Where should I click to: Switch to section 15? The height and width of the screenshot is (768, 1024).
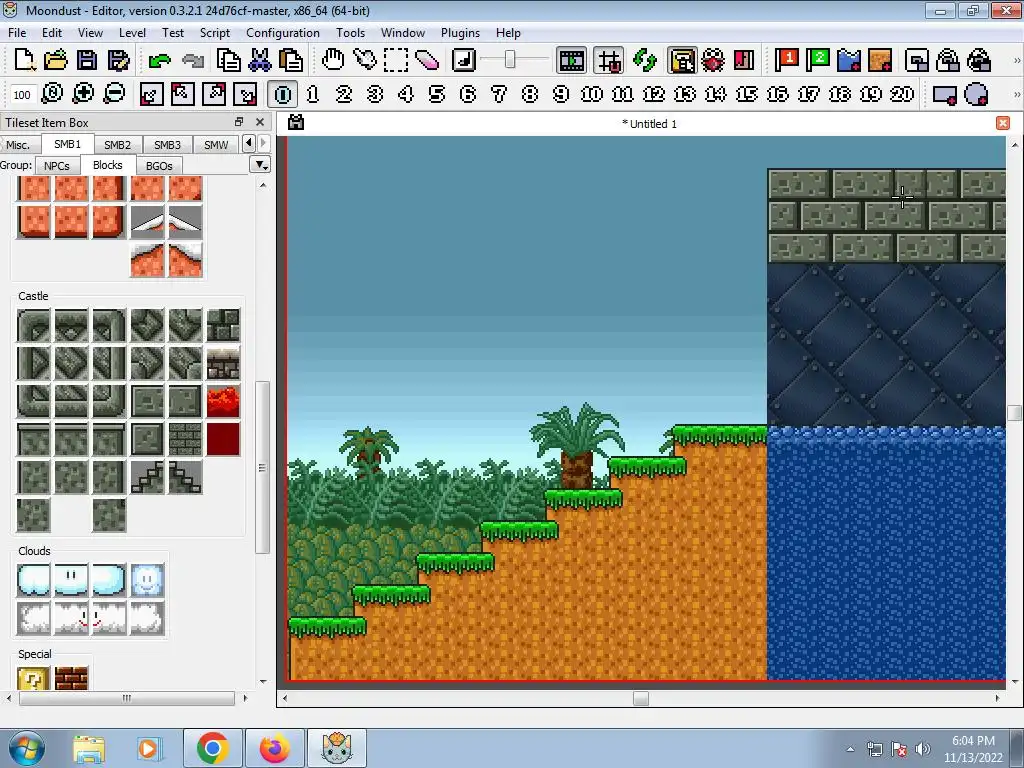point(746,94)
